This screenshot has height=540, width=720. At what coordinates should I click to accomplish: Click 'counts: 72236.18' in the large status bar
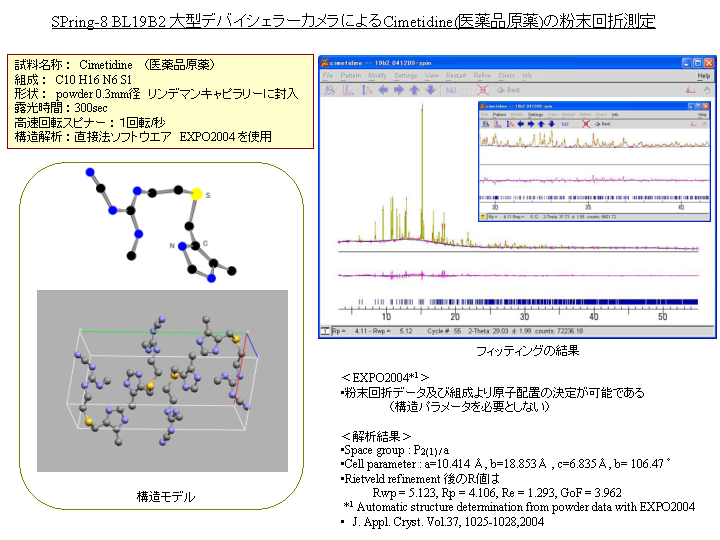point(559,331)
